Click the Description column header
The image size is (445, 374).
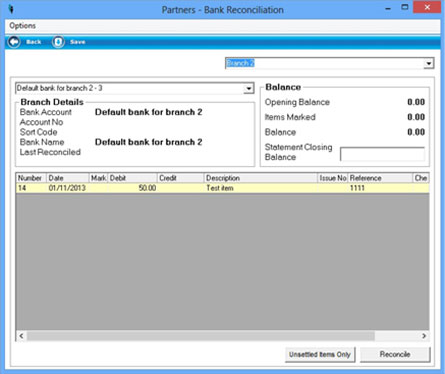coord(261,178)
